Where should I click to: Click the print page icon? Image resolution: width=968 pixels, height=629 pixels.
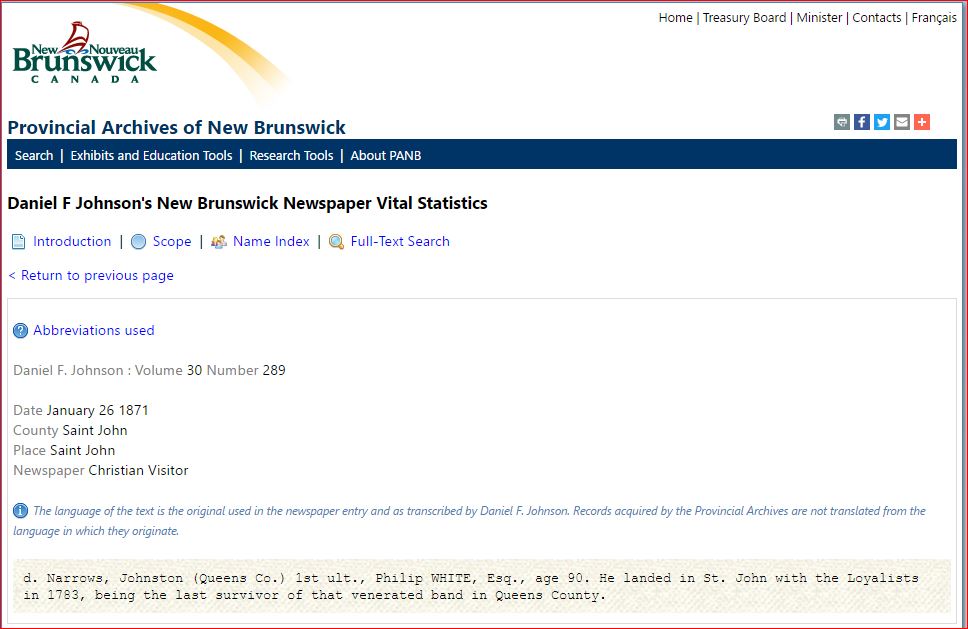(x=842, y=122)
